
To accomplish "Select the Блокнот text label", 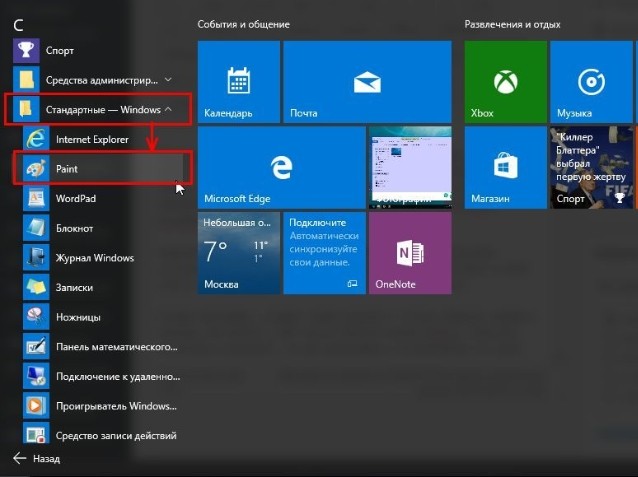I will point(74,228).
